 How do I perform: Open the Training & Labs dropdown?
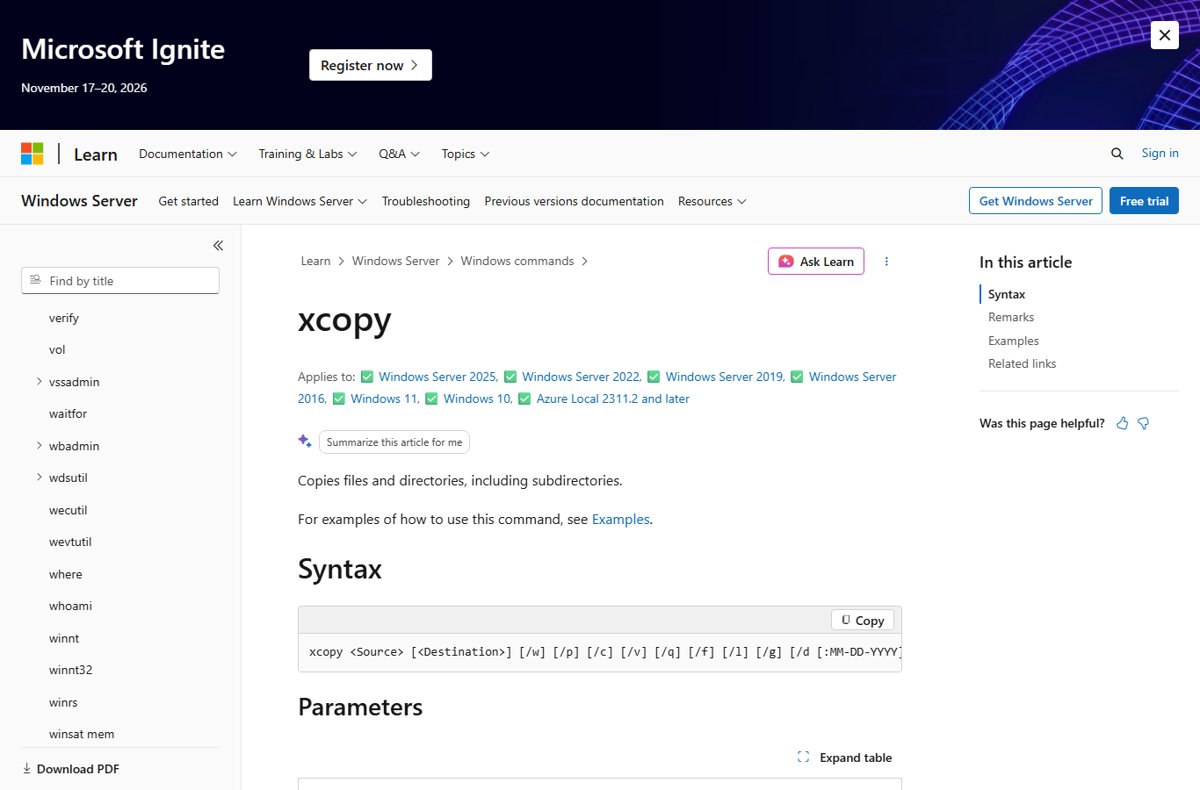[x=308, y=154]
